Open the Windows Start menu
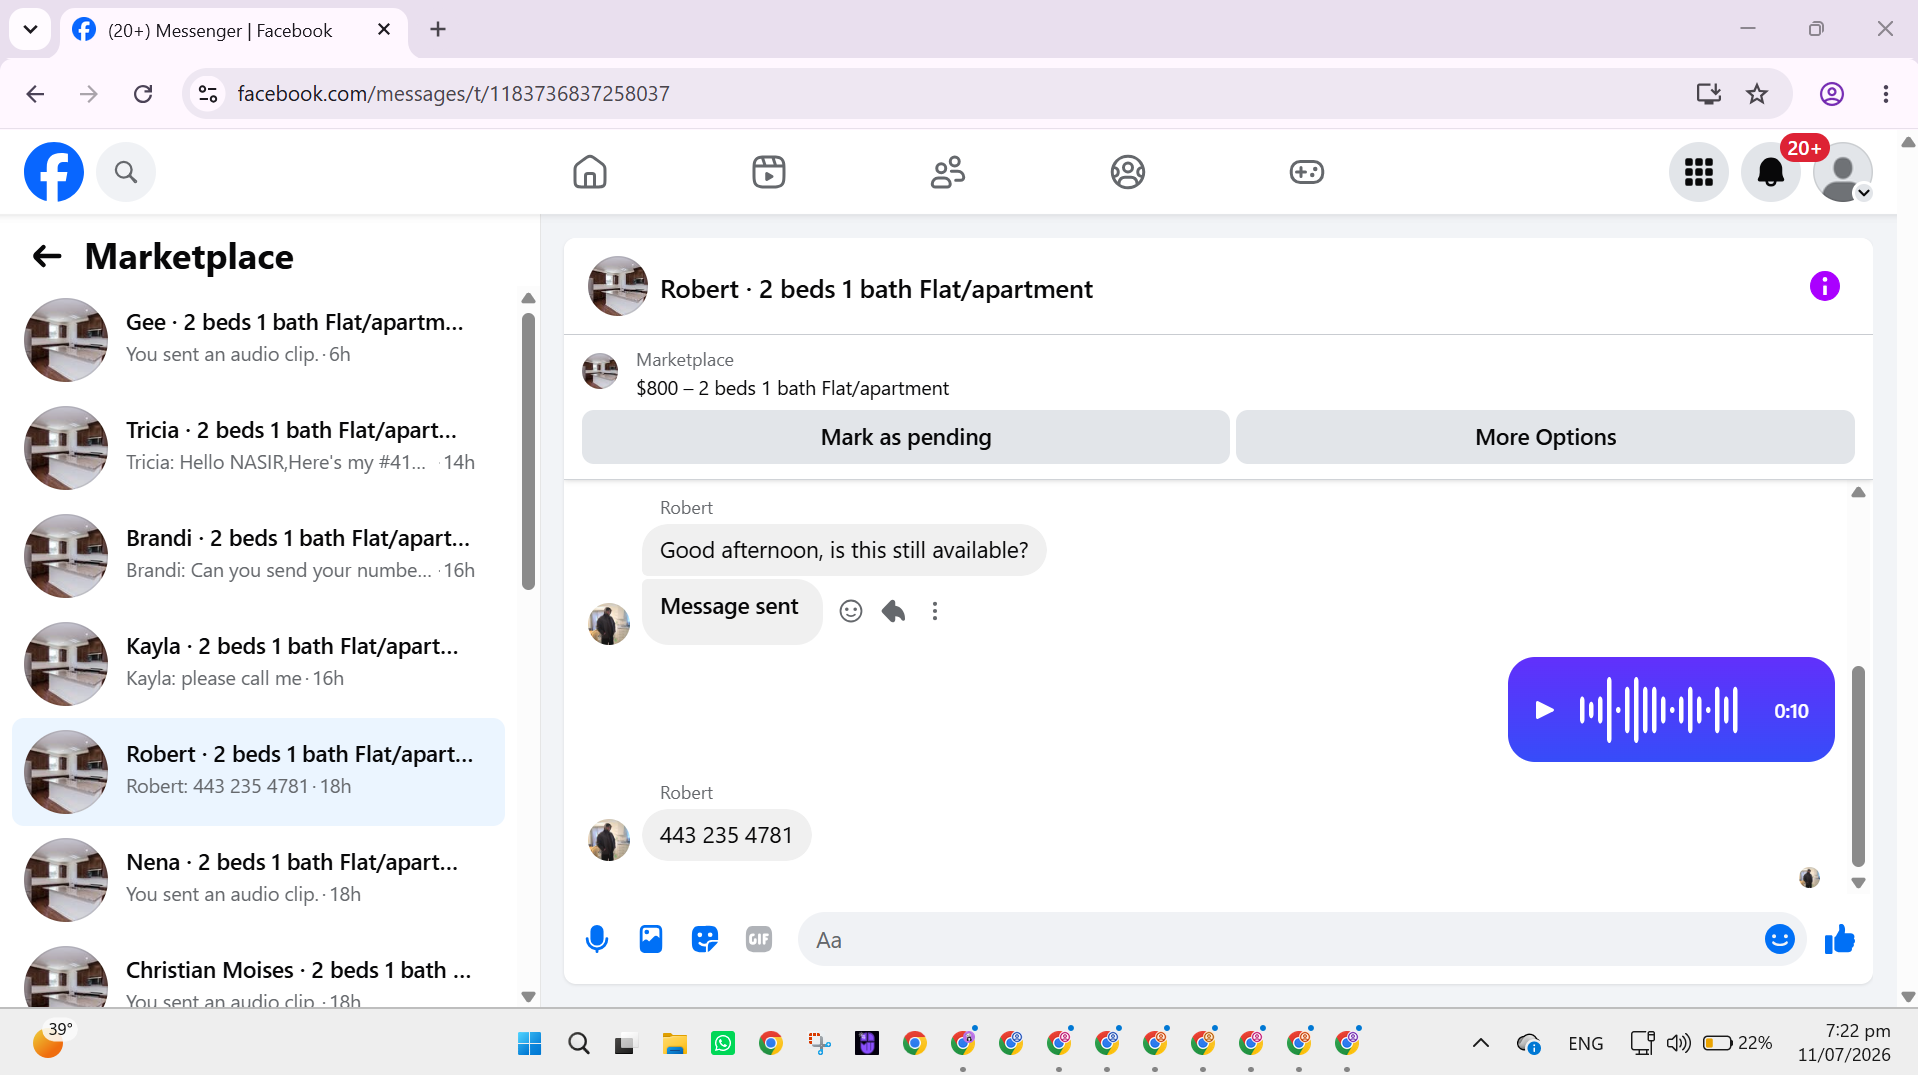The image size is (1918, 1075). [x=529, y=1043]
